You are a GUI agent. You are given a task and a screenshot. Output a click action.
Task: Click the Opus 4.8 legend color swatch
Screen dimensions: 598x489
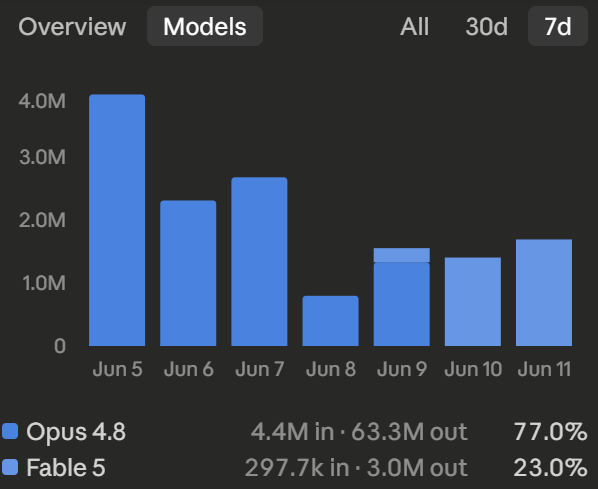pos(10,431)
